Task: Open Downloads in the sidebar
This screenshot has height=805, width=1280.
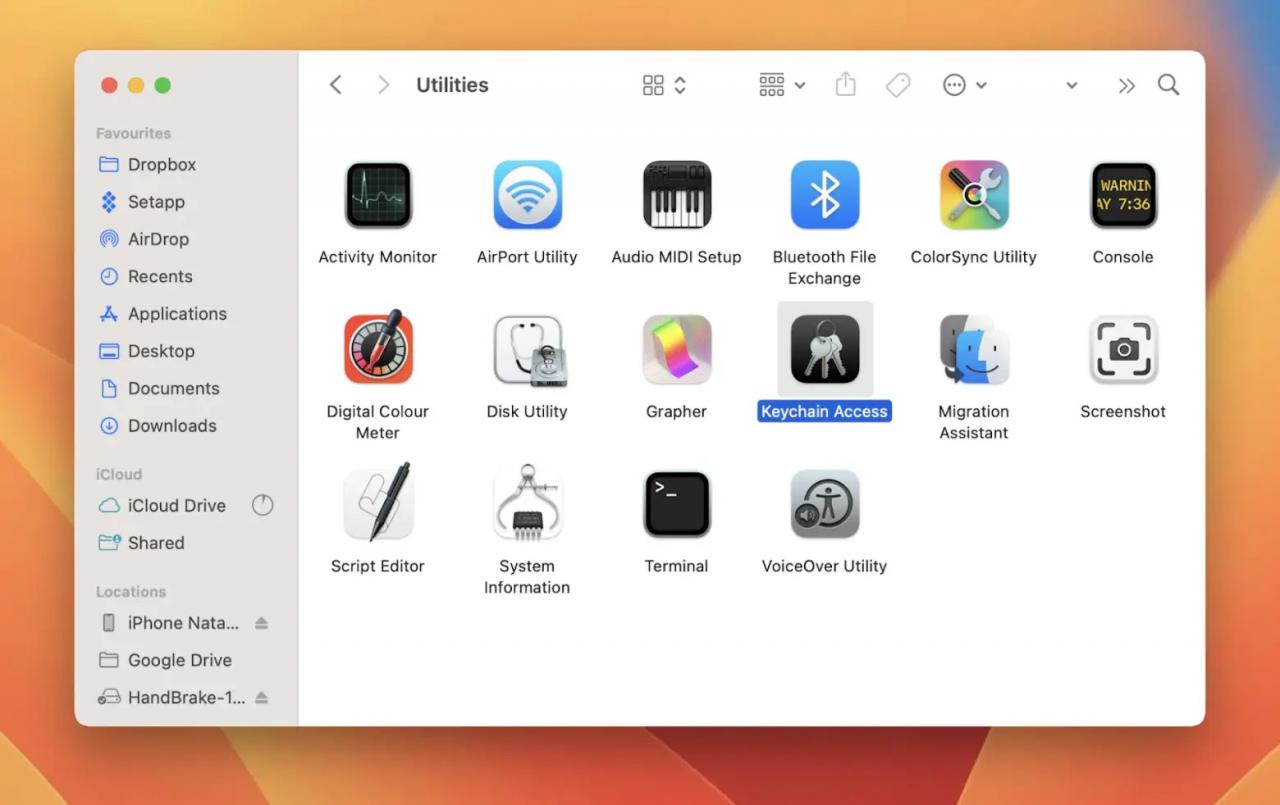Action: [172, 426]
